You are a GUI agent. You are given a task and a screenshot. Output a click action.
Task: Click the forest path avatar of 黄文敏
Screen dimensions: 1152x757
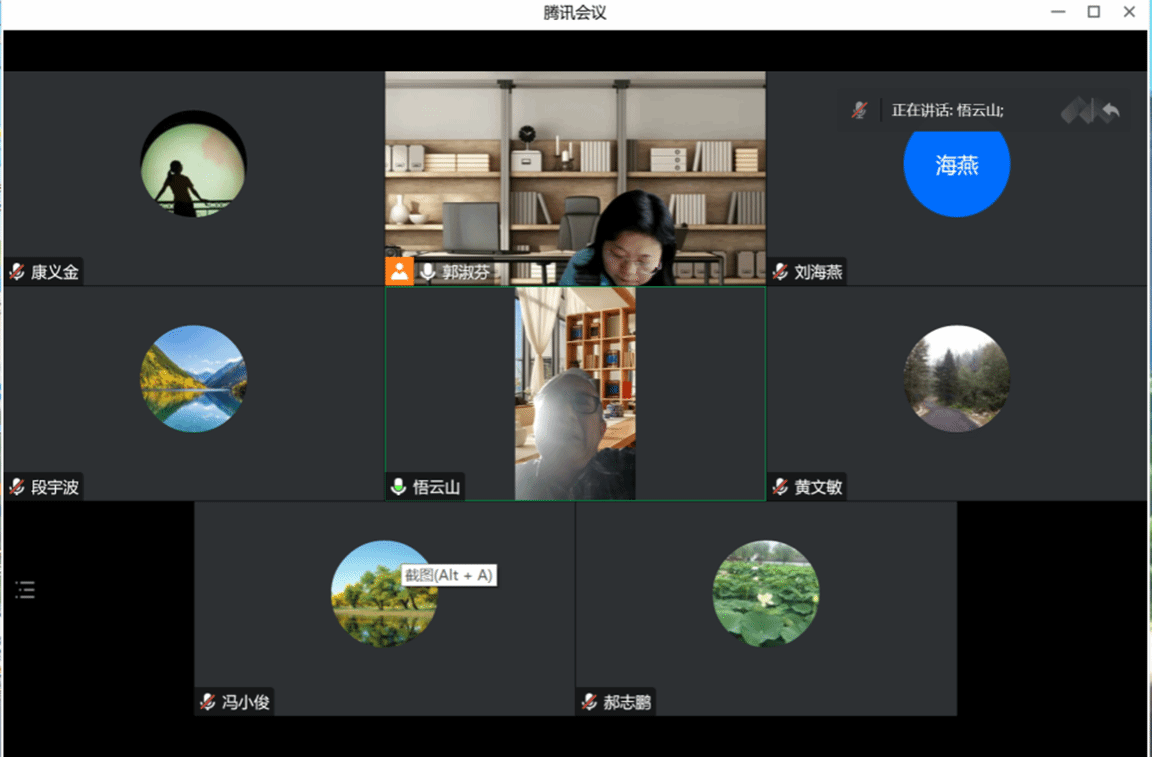[956, 379]
